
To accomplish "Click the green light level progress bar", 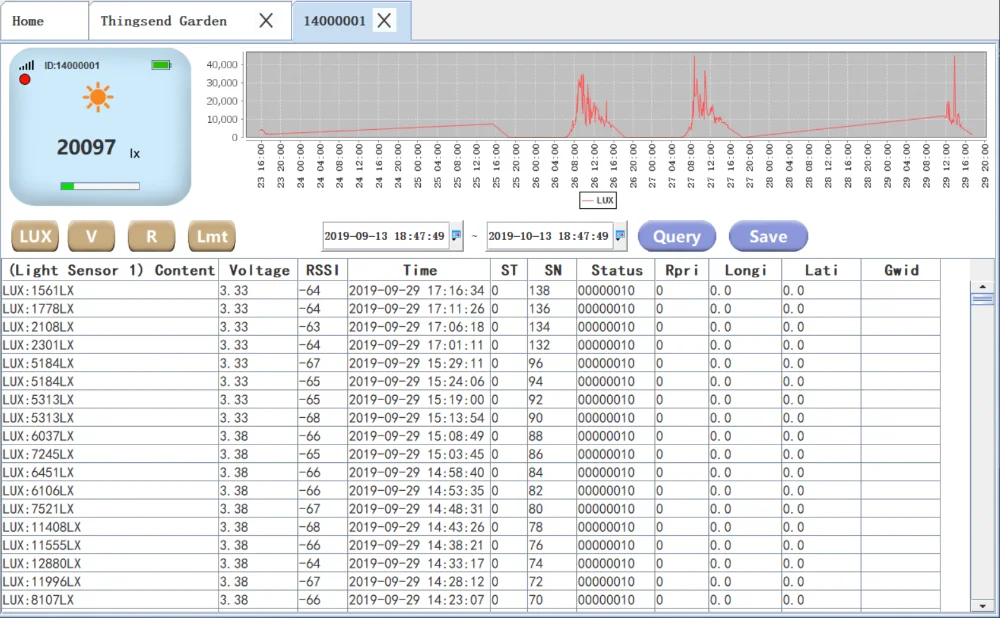I will pyautogui.click(x=99, y=186).
